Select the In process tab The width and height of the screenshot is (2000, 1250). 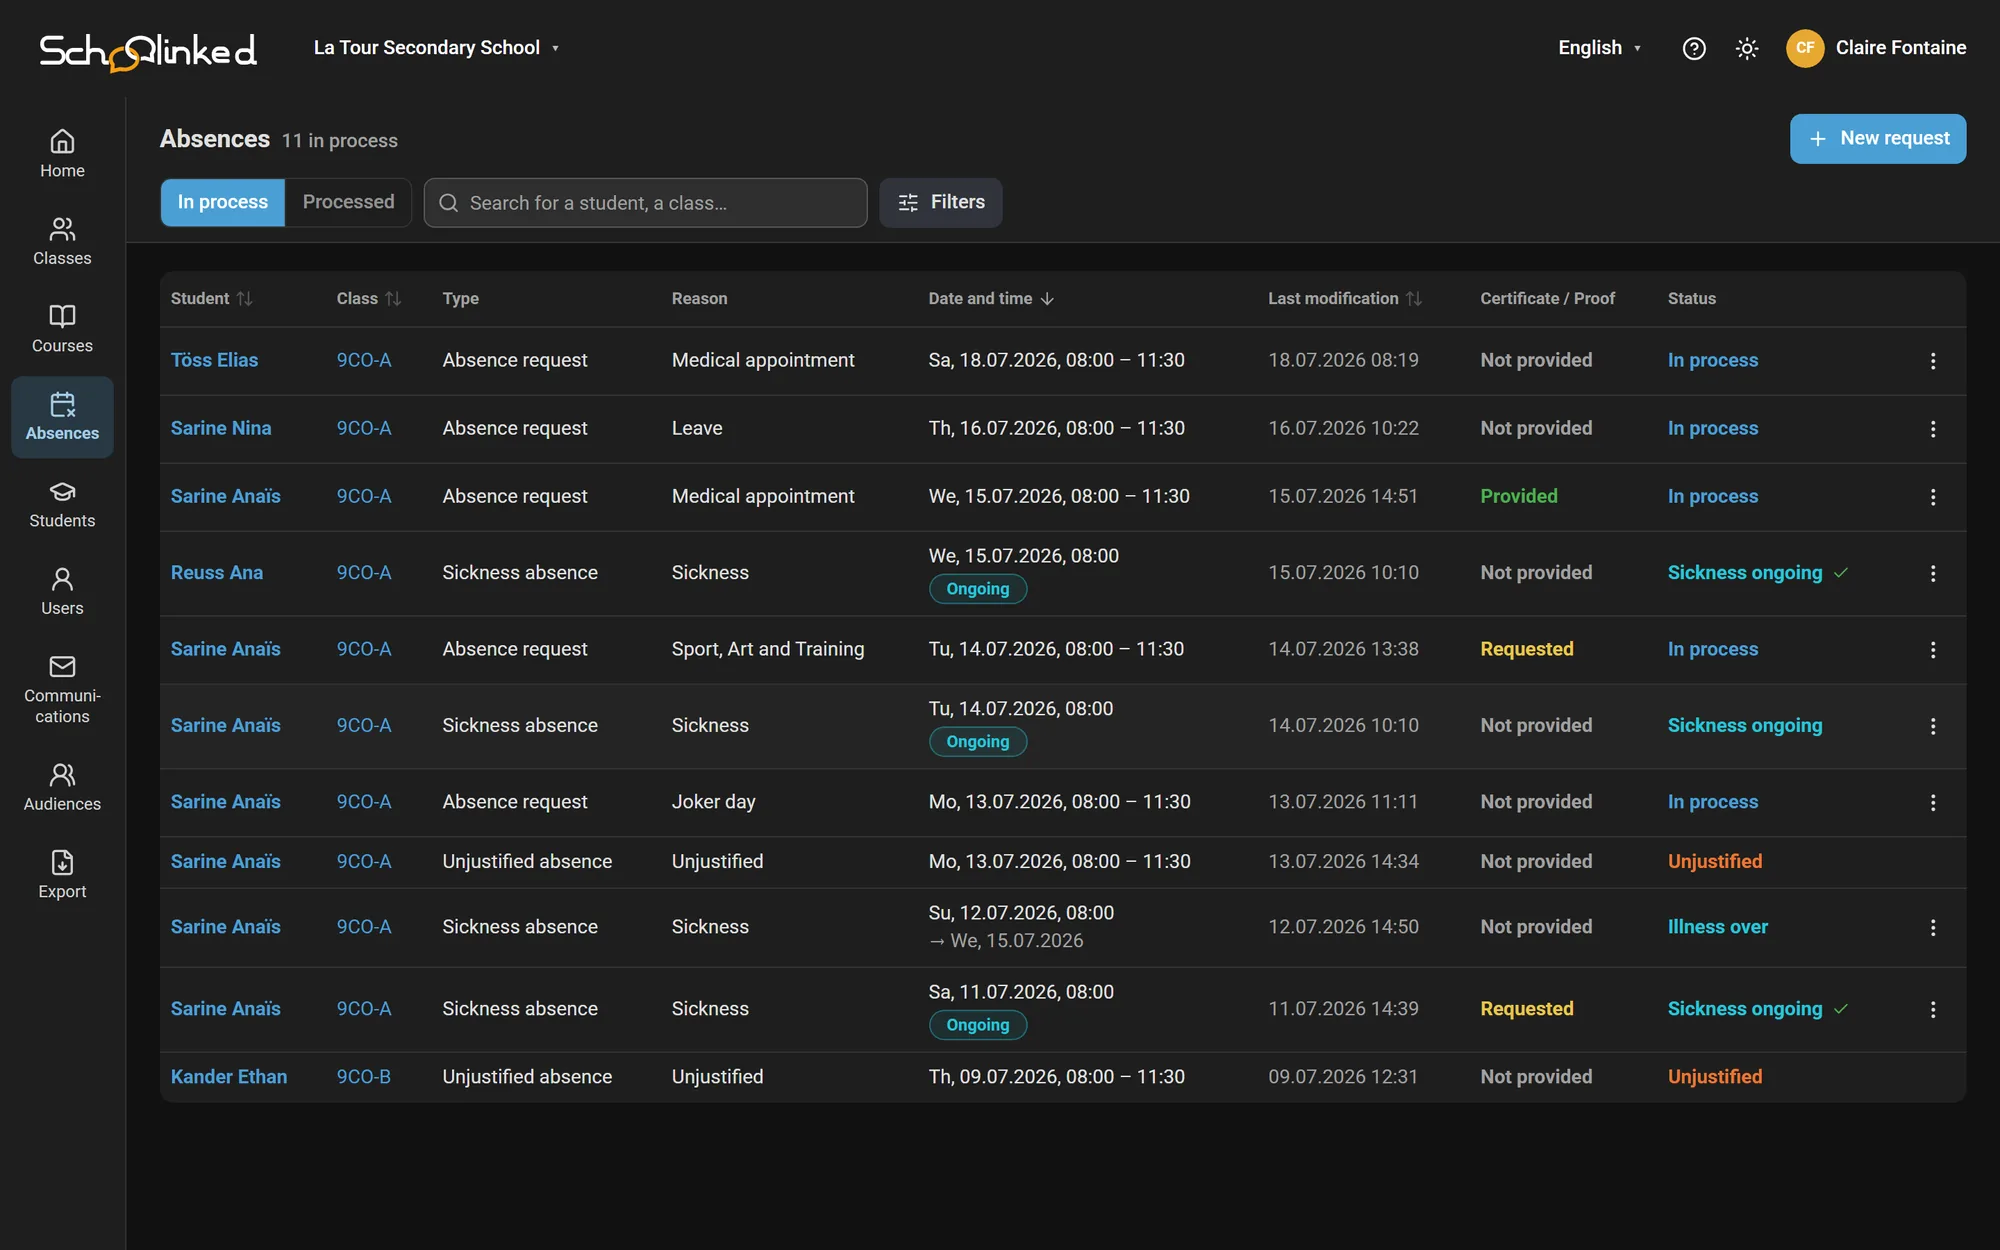[223, 203]
